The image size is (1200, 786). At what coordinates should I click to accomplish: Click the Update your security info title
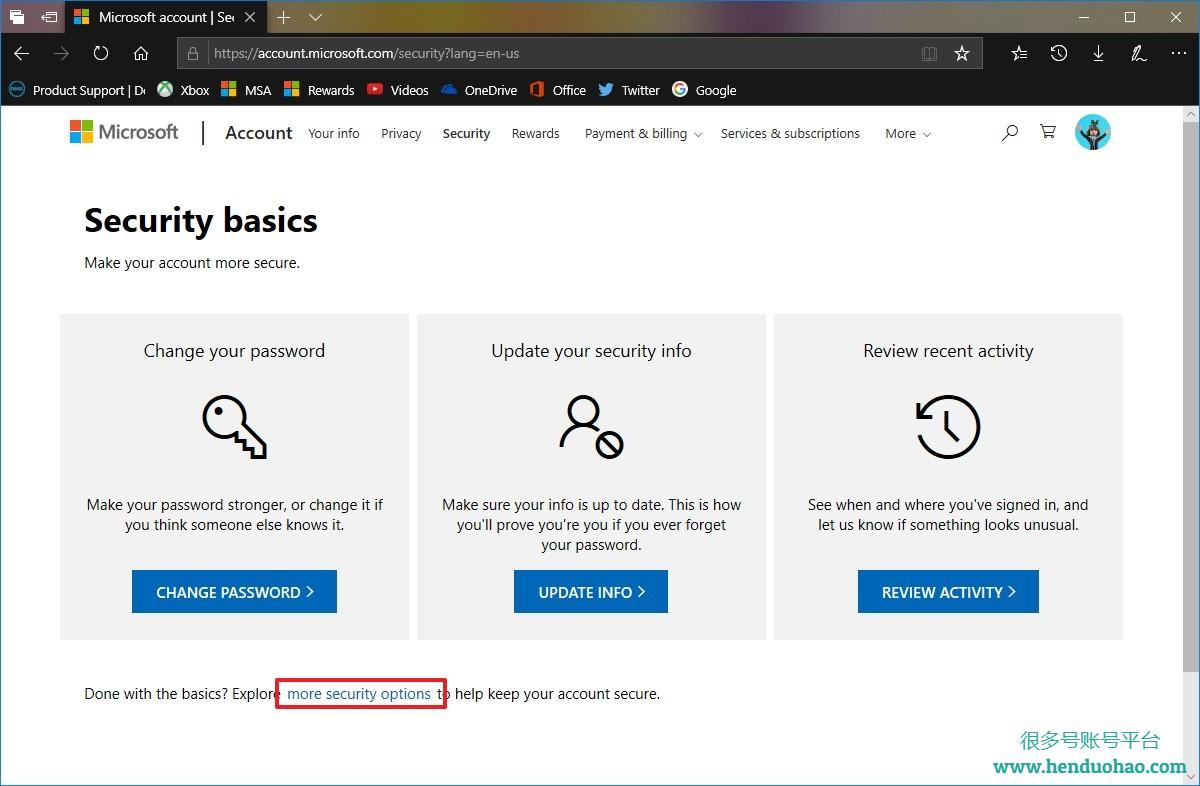pos(591,351)
